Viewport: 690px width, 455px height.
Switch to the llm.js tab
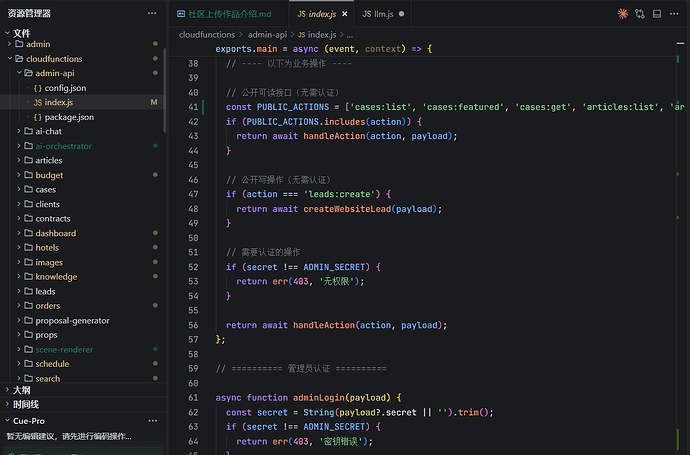pyautogui.click(x=383, y=14)
